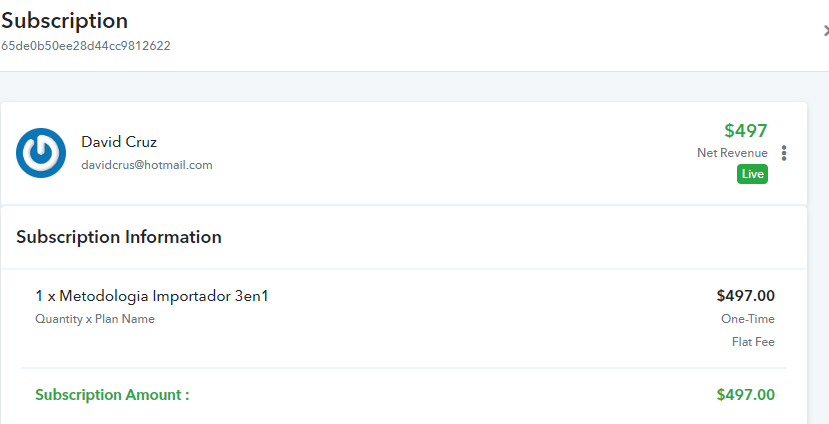Close the Subscription panel
This screenshot has height=424, width=829.
(826, 31)
